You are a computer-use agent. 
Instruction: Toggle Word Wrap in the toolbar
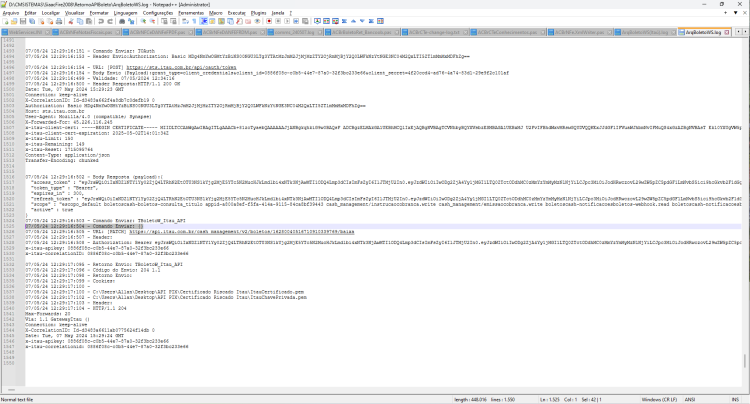click(185, 21)
